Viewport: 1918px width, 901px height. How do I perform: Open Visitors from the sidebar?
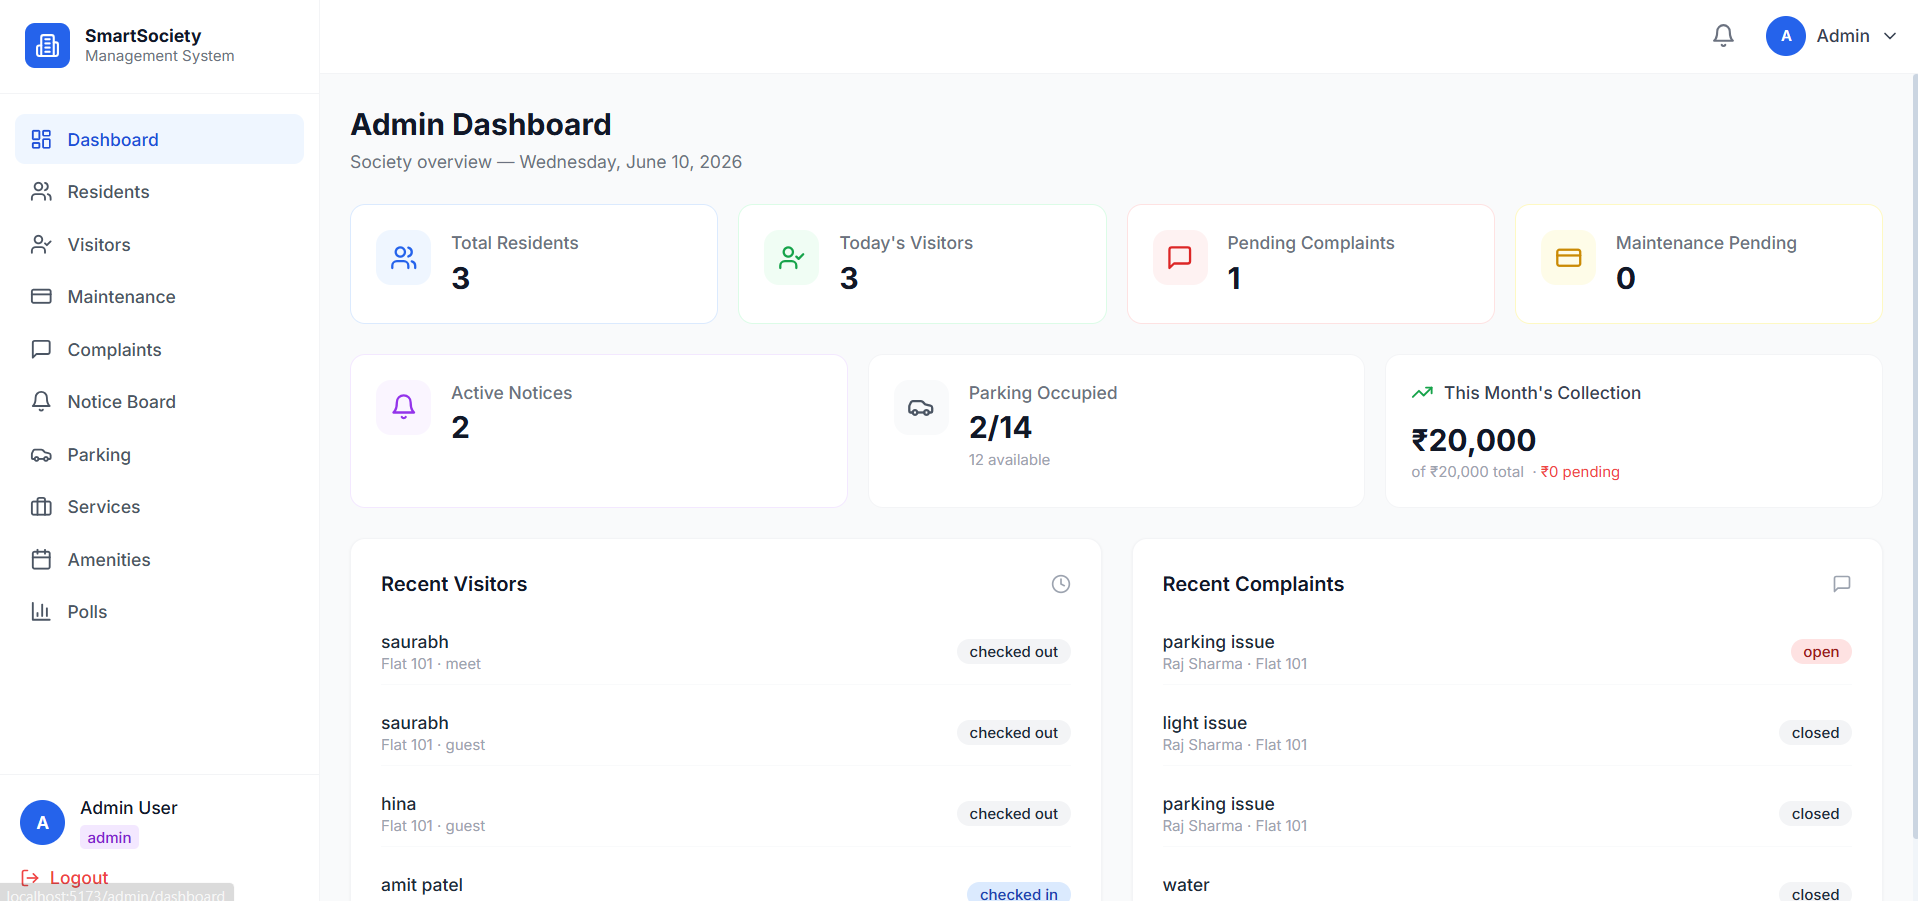tap(159, 244)
